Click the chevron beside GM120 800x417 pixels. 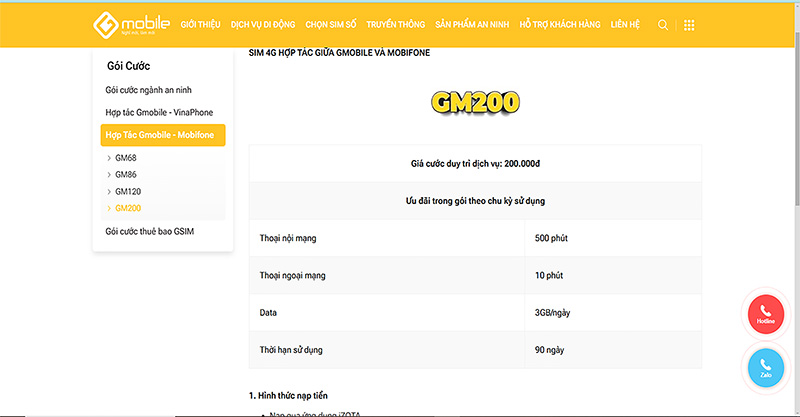click(x=109, y=192)
